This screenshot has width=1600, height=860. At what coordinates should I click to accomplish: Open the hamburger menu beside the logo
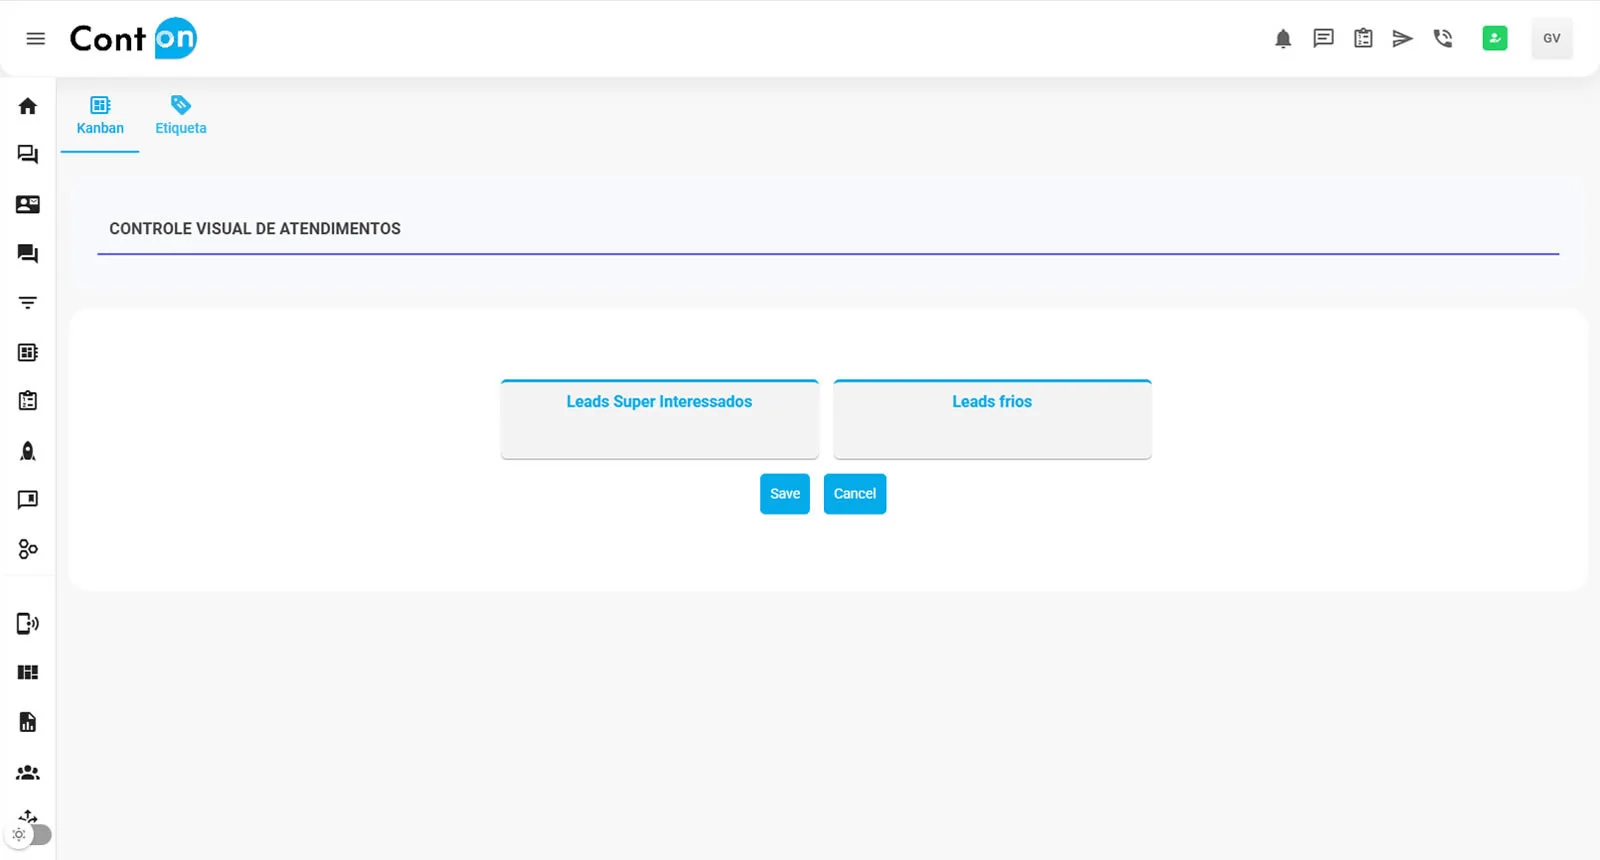click(x=36, y=39)
